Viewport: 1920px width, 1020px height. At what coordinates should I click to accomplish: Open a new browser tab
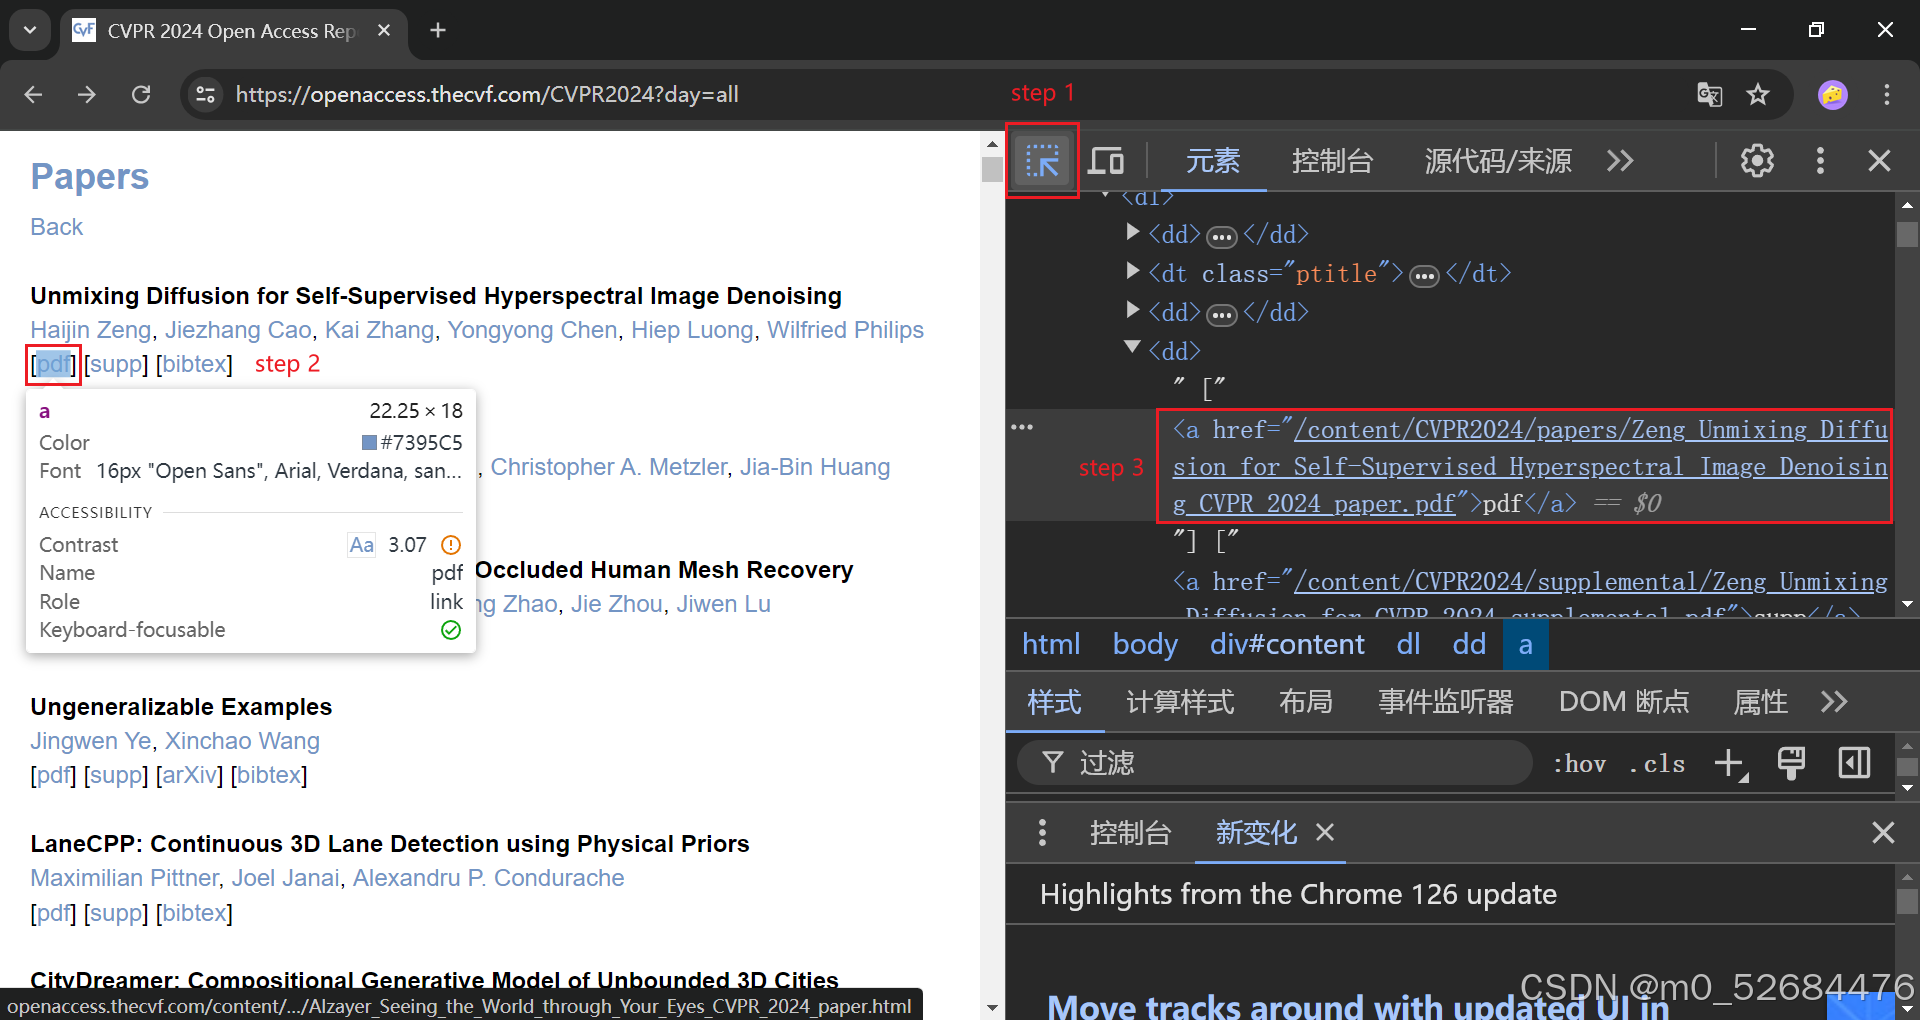click(438, 30)
